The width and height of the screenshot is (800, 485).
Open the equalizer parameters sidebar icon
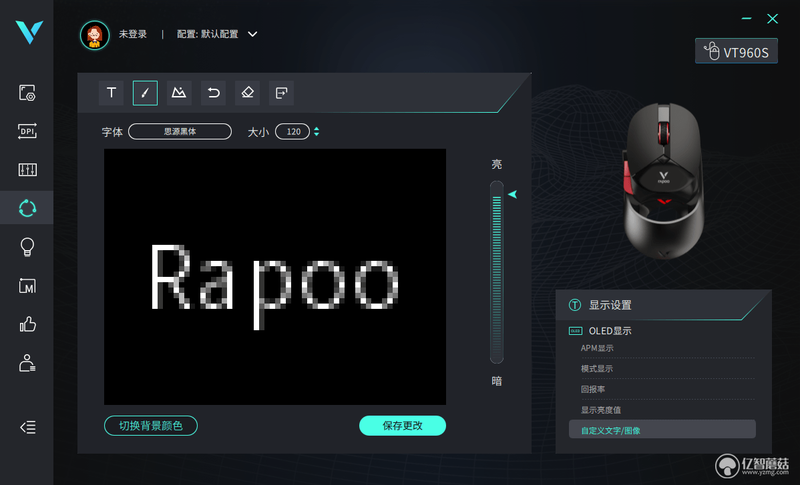(x=27, y=169)
